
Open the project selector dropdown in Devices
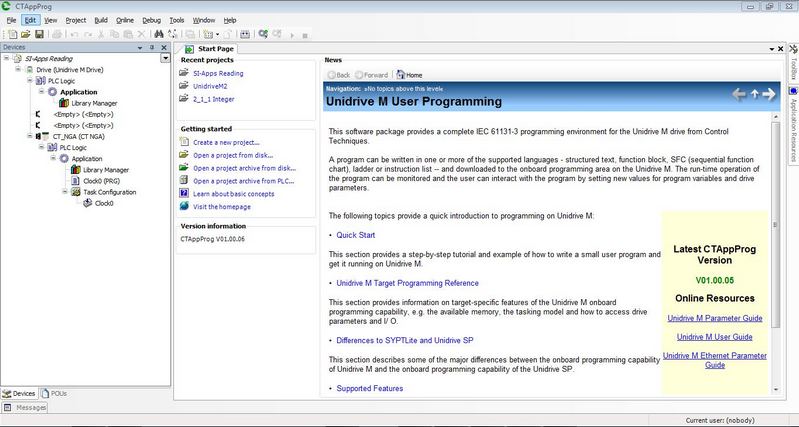click(x=165, y=58)
